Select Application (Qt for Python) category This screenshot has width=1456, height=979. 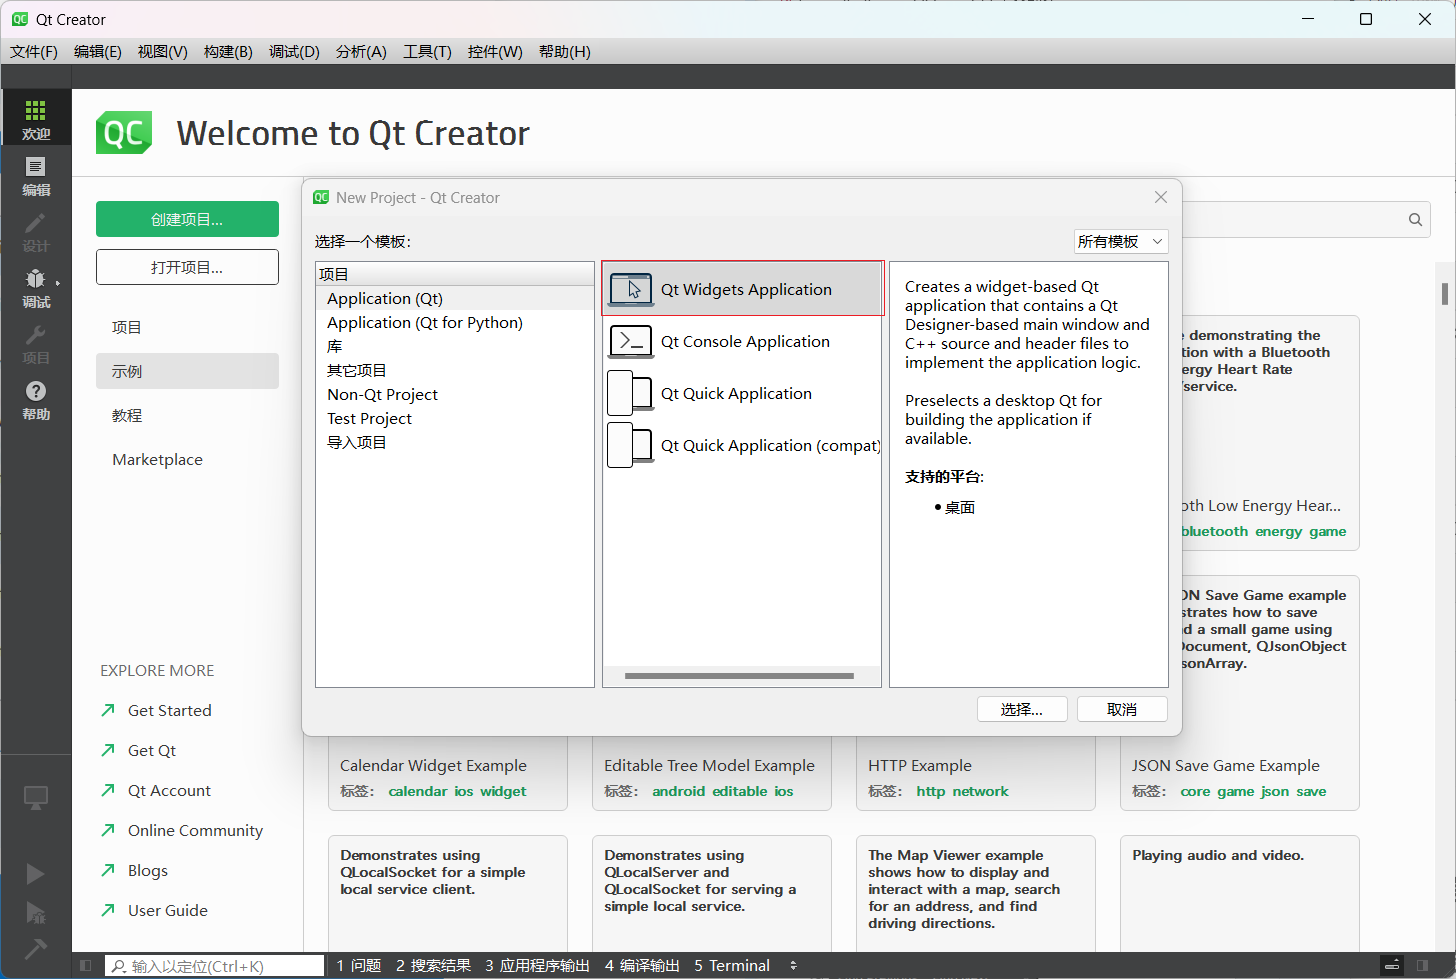(455, 322)
